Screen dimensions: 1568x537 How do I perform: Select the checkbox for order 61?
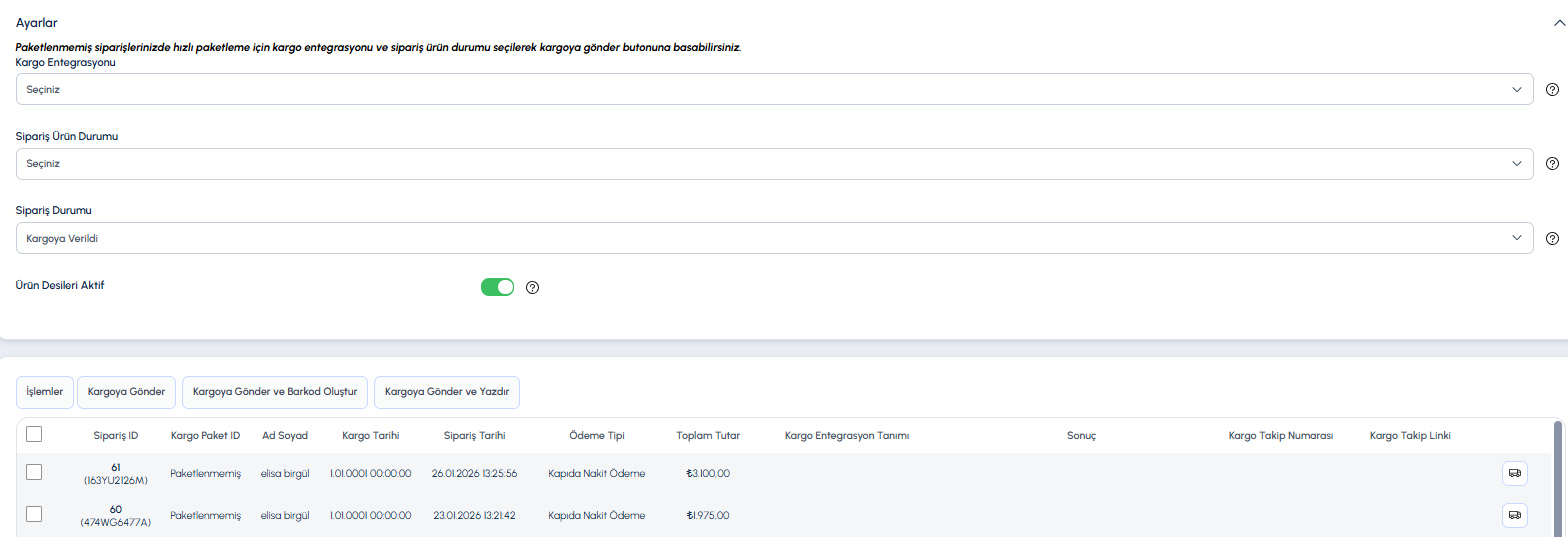(34, 472)
